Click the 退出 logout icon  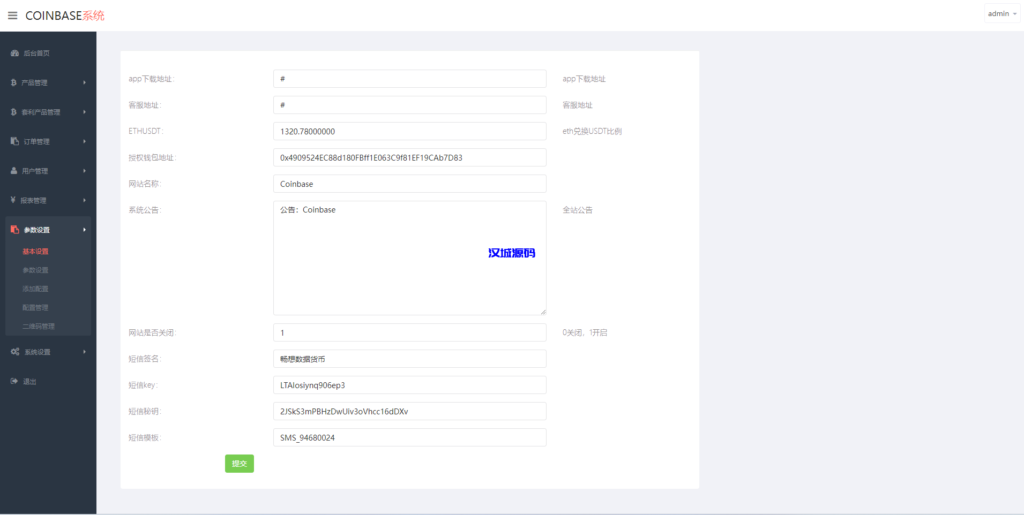pos(14,381)
